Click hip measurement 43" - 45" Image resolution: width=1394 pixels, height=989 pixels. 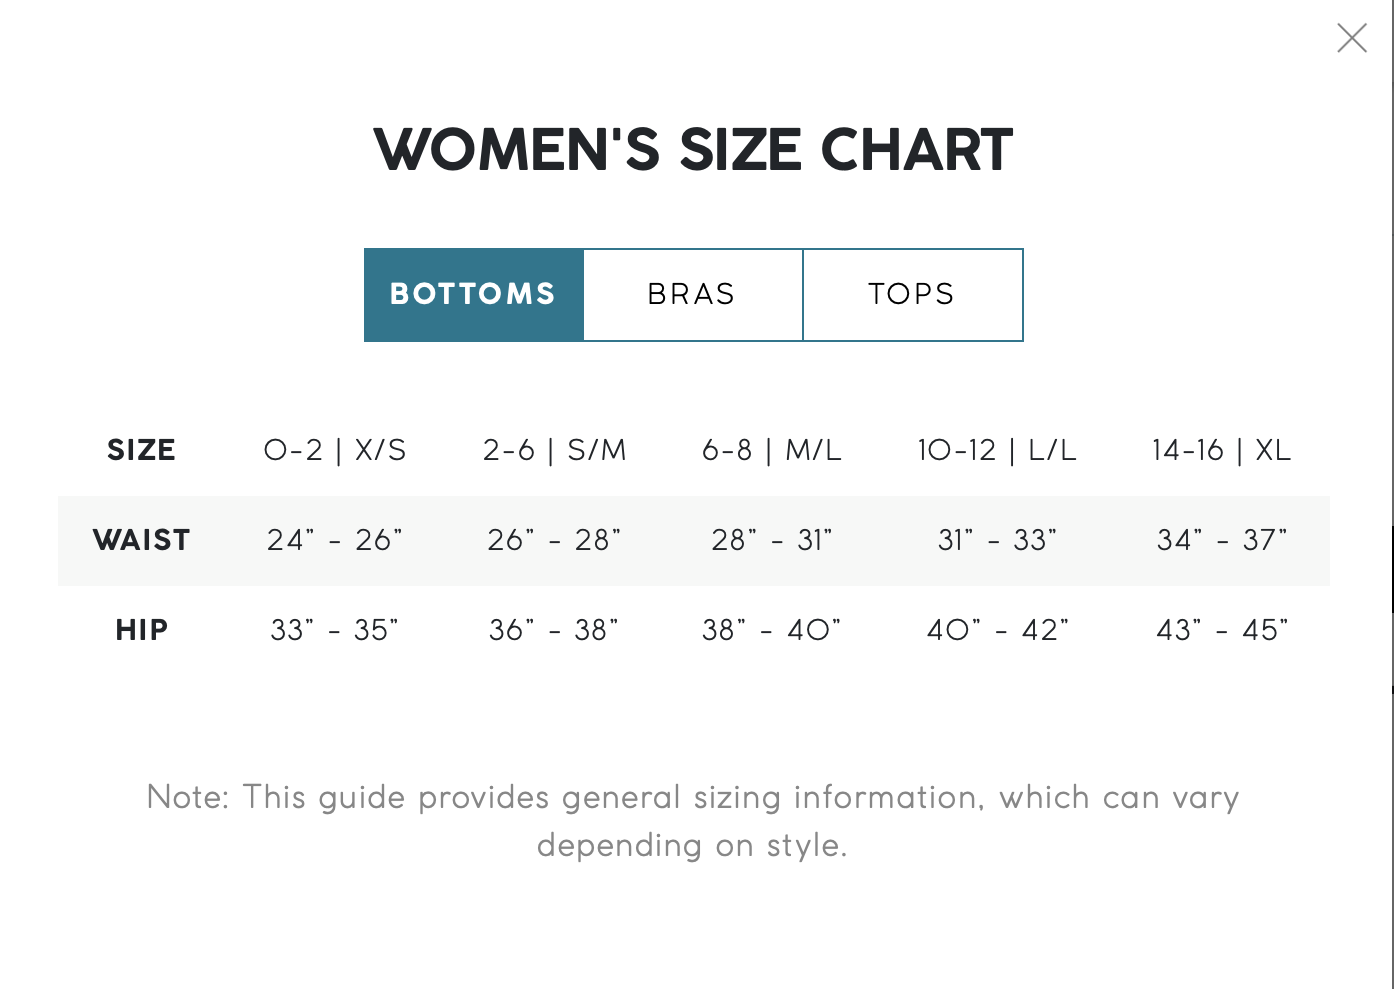(x=1222, y=630)
